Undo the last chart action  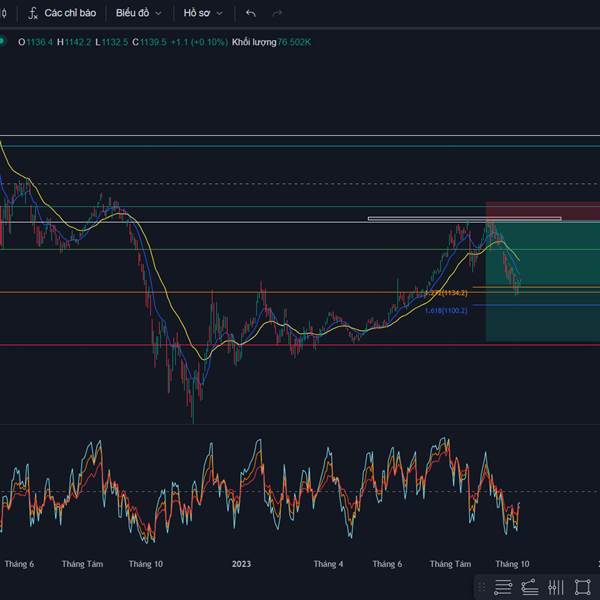point(251,13)
